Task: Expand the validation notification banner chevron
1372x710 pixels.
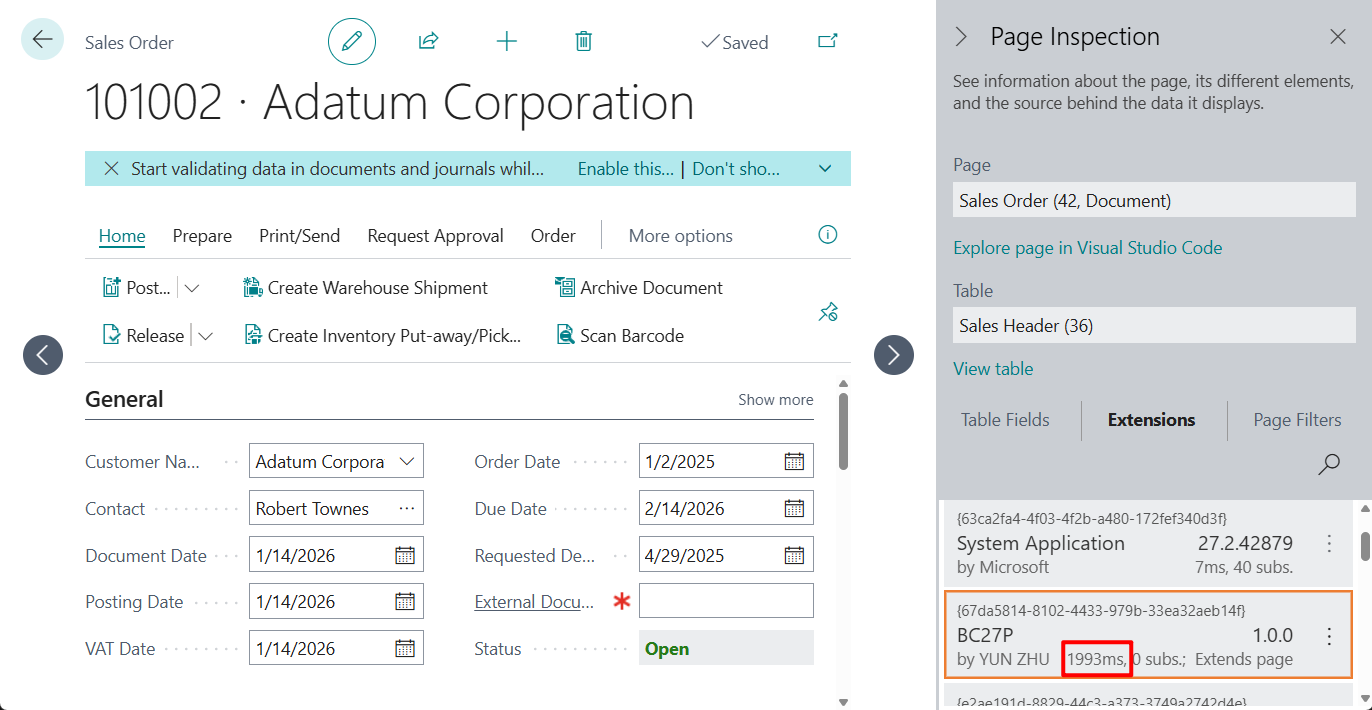Action: 825,168
